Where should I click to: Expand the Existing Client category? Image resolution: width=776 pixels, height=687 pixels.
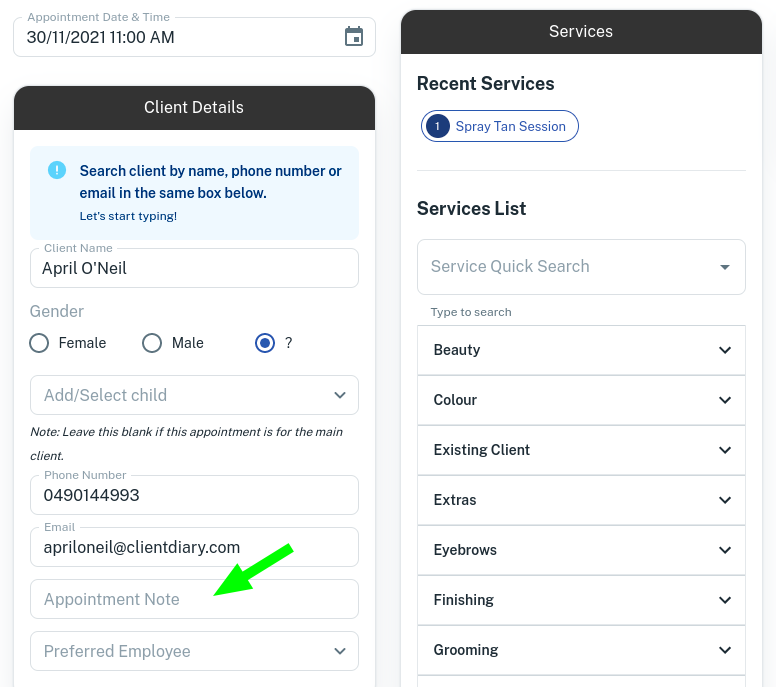(x=580, y=450)
